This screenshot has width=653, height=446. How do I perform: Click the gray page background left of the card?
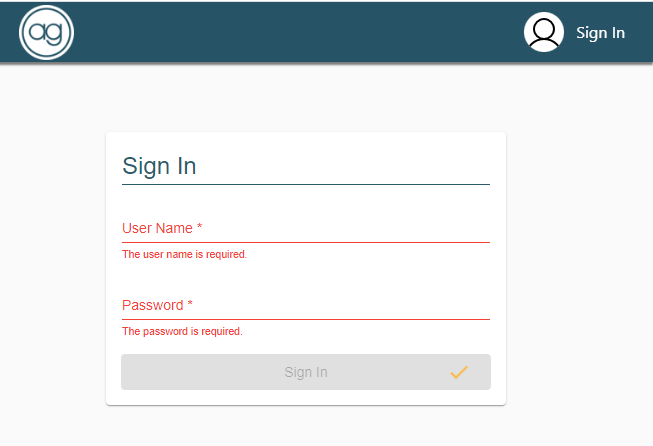tap(52, 270)
